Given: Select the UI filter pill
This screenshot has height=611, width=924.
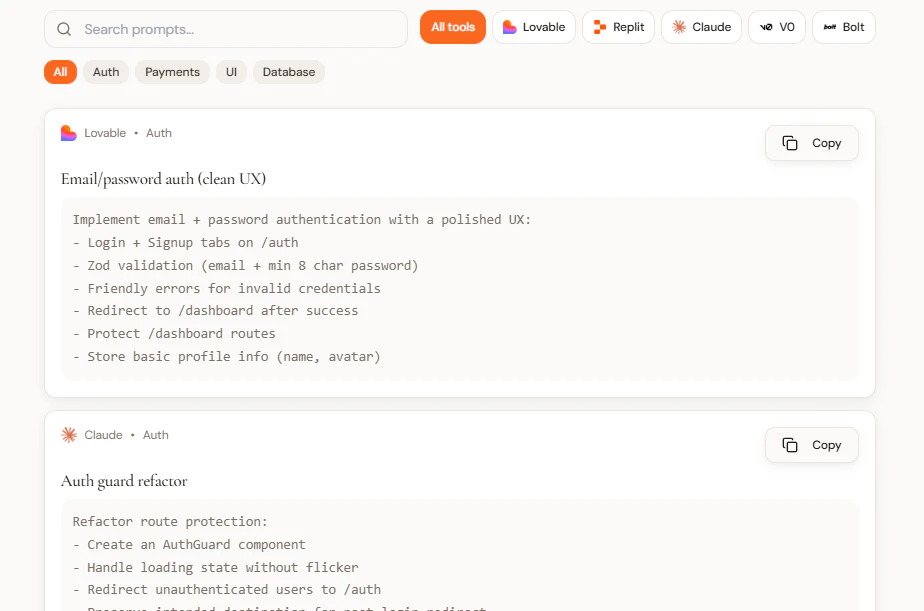Looking at the screenshot, I should (x=231, y=71).
